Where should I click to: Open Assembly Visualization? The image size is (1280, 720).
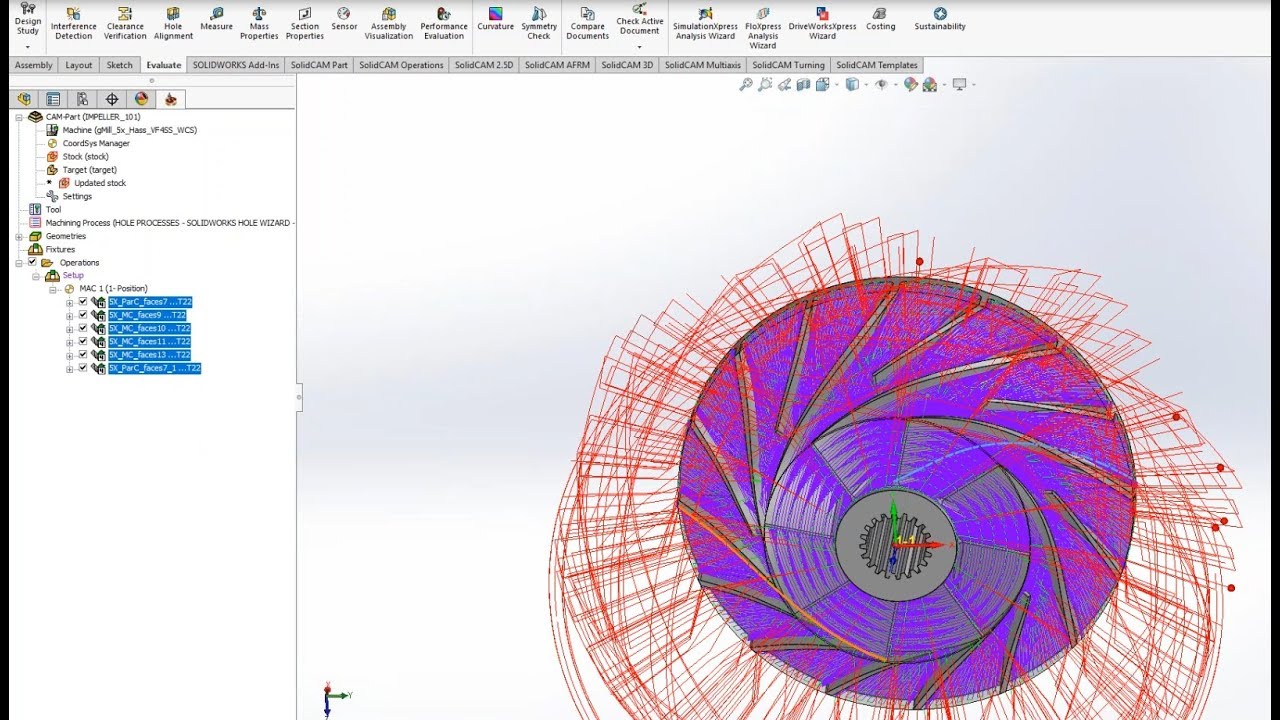[388, 23]
